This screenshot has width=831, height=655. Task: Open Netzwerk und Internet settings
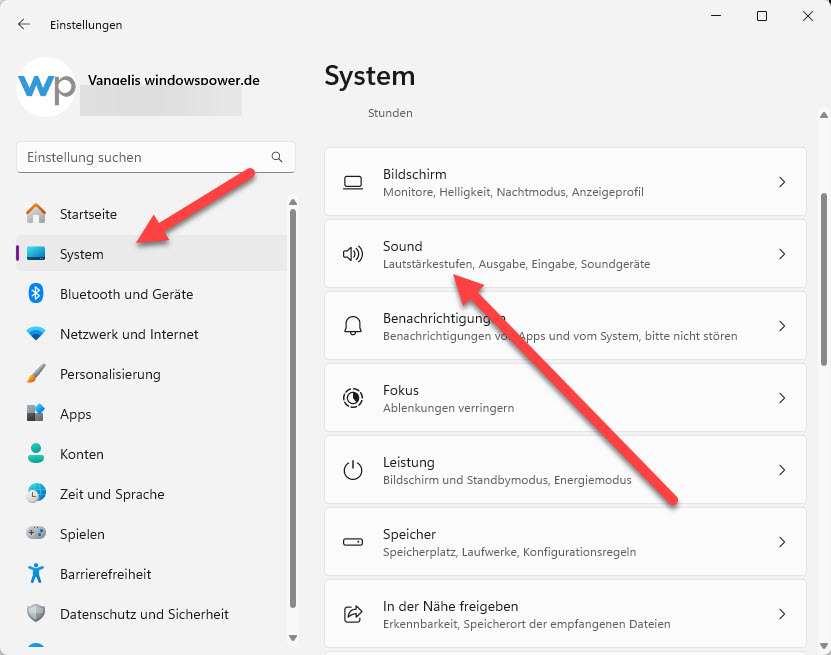tap(152, 334)
